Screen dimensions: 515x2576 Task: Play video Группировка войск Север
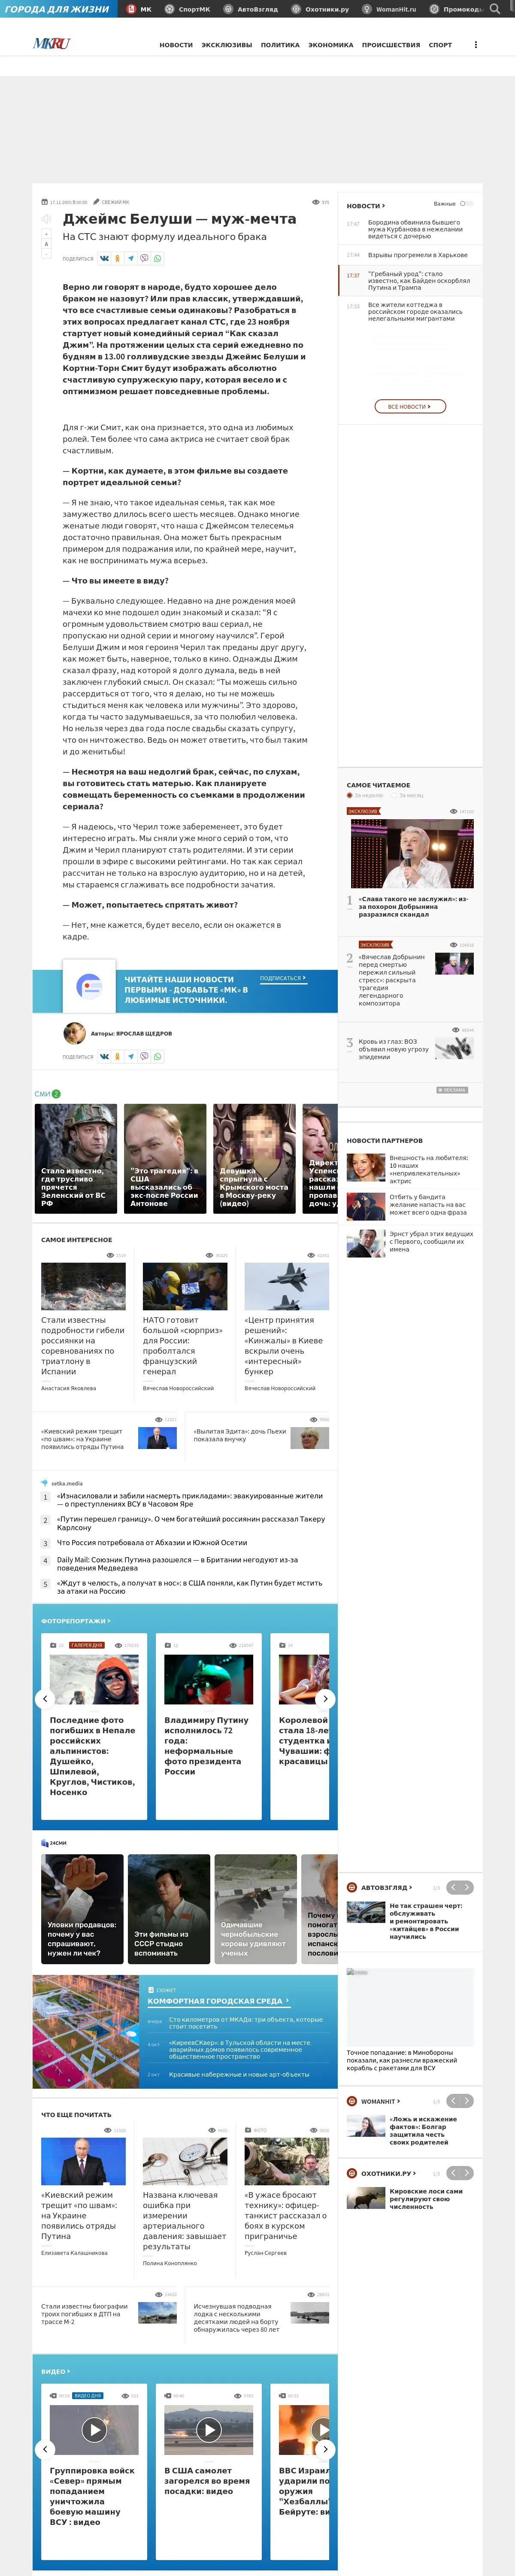point(94,2429)
